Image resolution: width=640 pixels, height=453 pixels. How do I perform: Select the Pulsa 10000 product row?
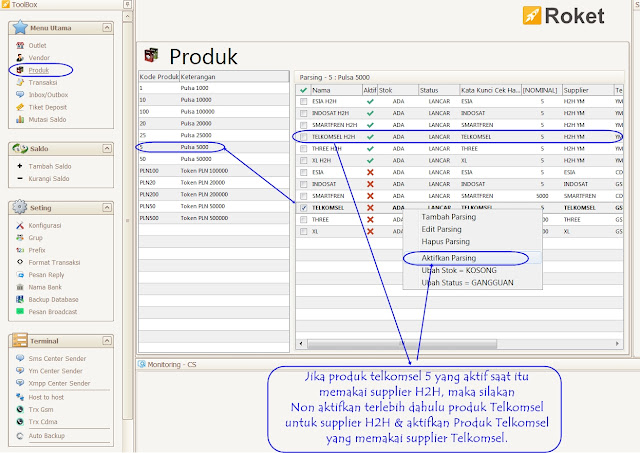click(x=214, y=100)
